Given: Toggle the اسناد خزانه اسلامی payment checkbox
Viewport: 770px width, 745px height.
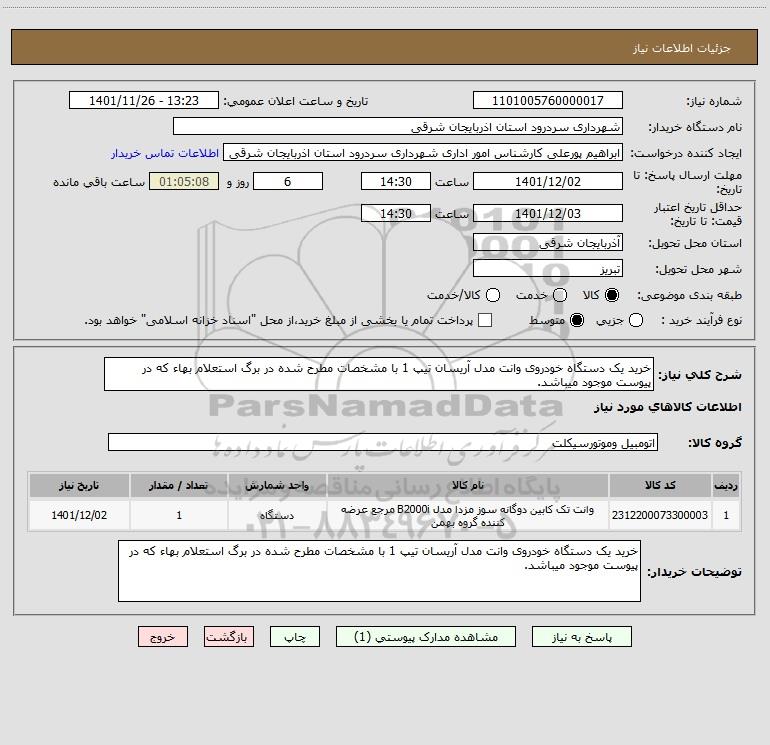Looking at the screenshot, I should click(485, 320).
